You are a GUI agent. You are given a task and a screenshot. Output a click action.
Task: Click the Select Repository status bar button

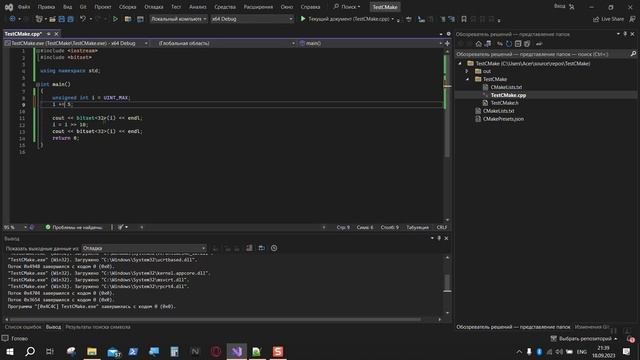(584, 338)
